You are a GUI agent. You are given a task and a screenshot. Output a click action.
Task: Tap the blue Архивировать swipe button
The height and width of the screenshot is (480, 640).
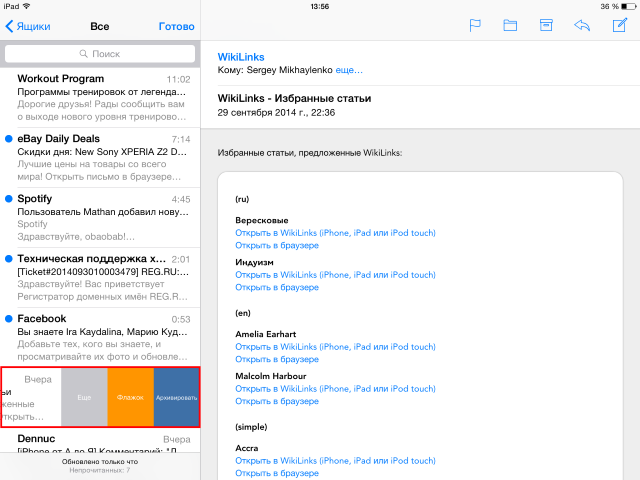pyautogui.click(x=176, y=397)
